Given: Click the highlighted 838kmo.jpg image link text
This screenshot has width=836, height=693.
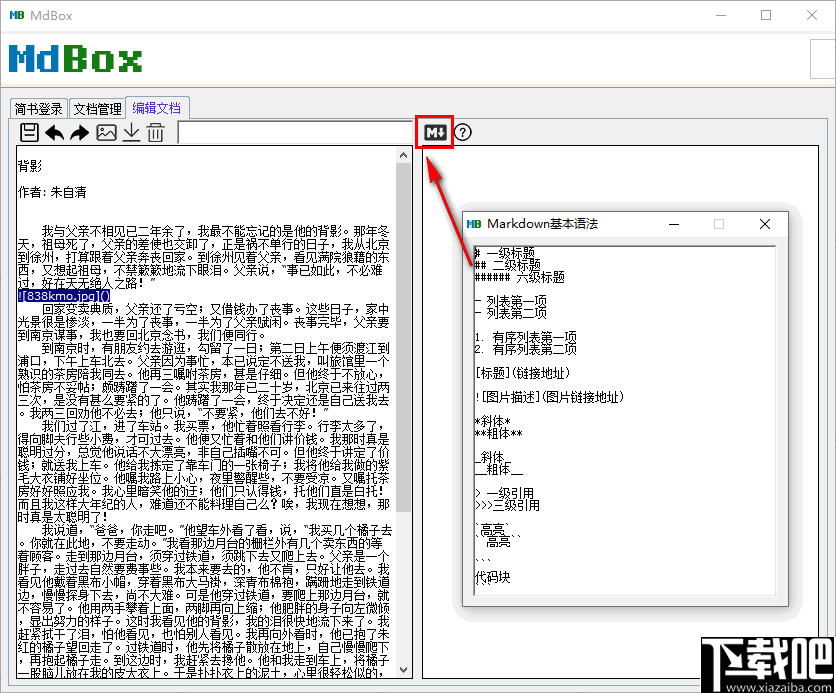Looking at the screenshot, I should point(62,295).
